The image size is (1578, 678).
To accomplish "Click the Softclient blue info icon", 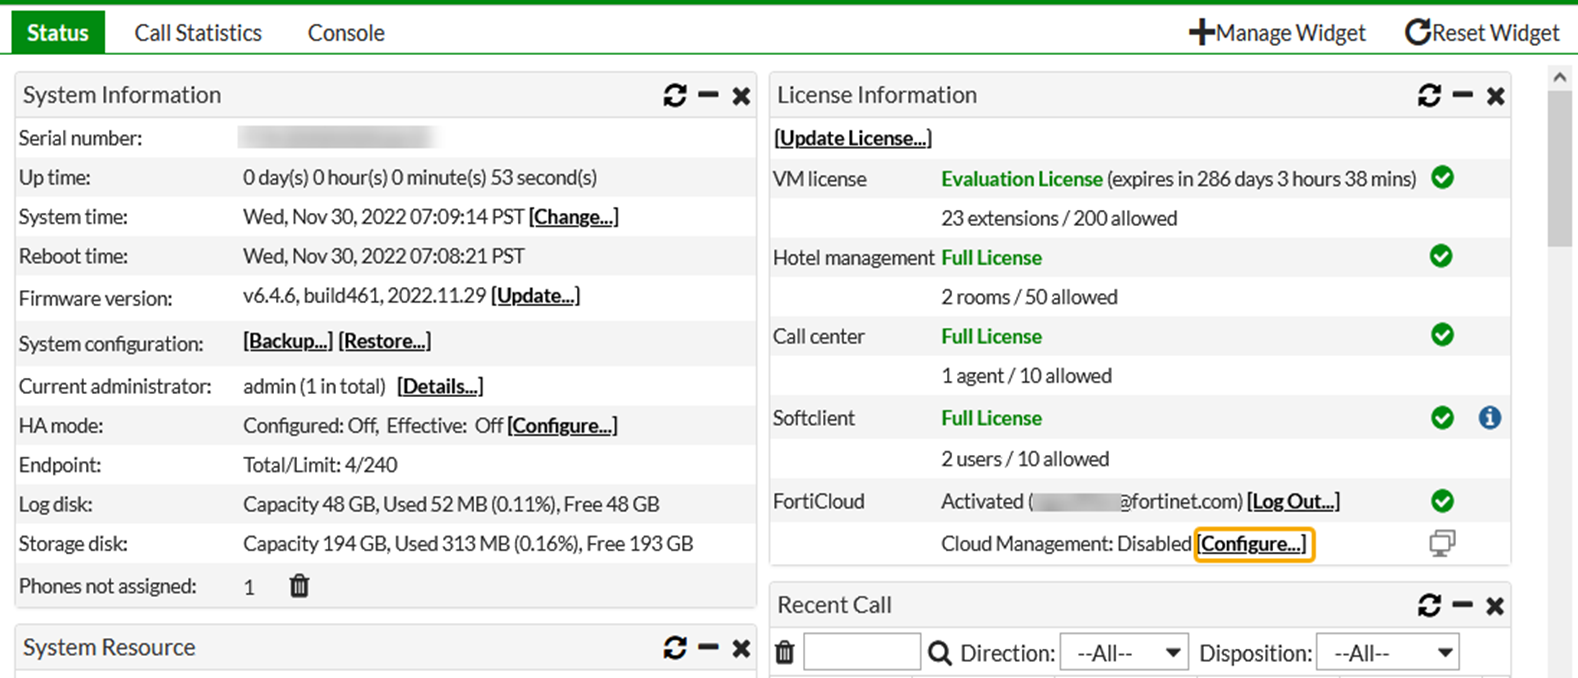I will coord(1489,418).
